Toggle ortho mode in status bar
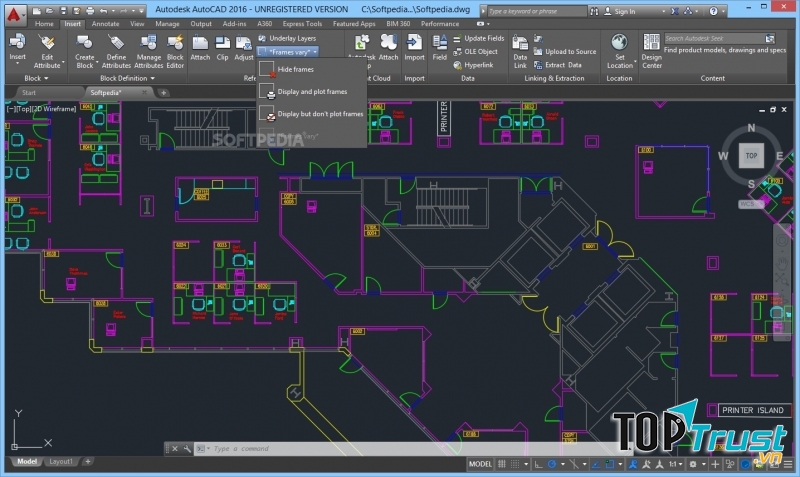The width and height of the screenshot is (800, 477). 538,464
